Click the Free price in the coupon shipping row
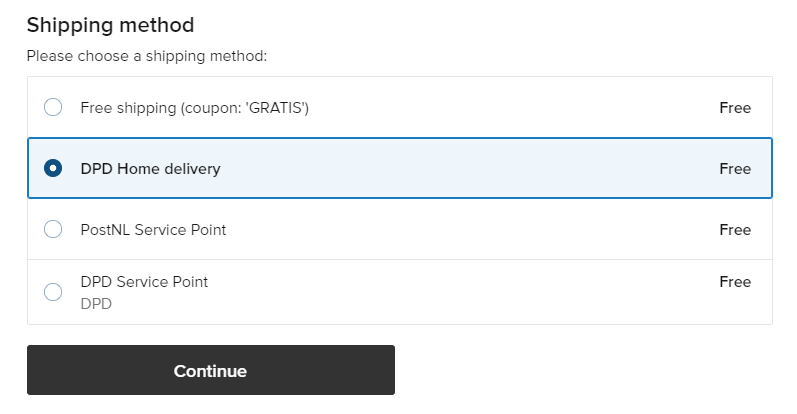Screen dimensions: 797x414 735,108
